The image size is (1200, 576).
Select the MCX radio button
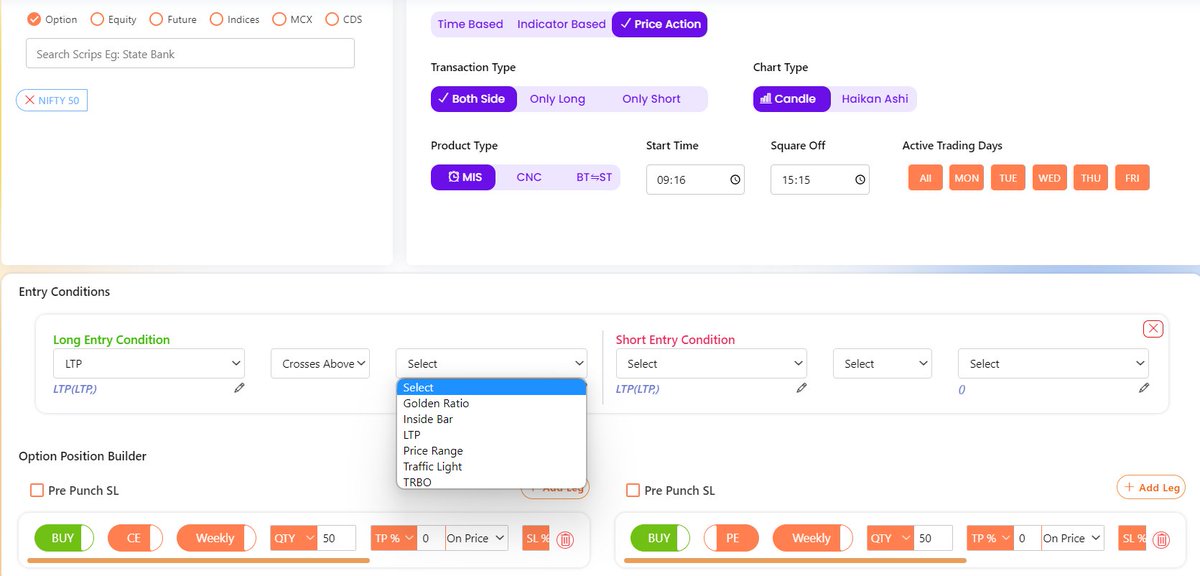click(279, 19)
